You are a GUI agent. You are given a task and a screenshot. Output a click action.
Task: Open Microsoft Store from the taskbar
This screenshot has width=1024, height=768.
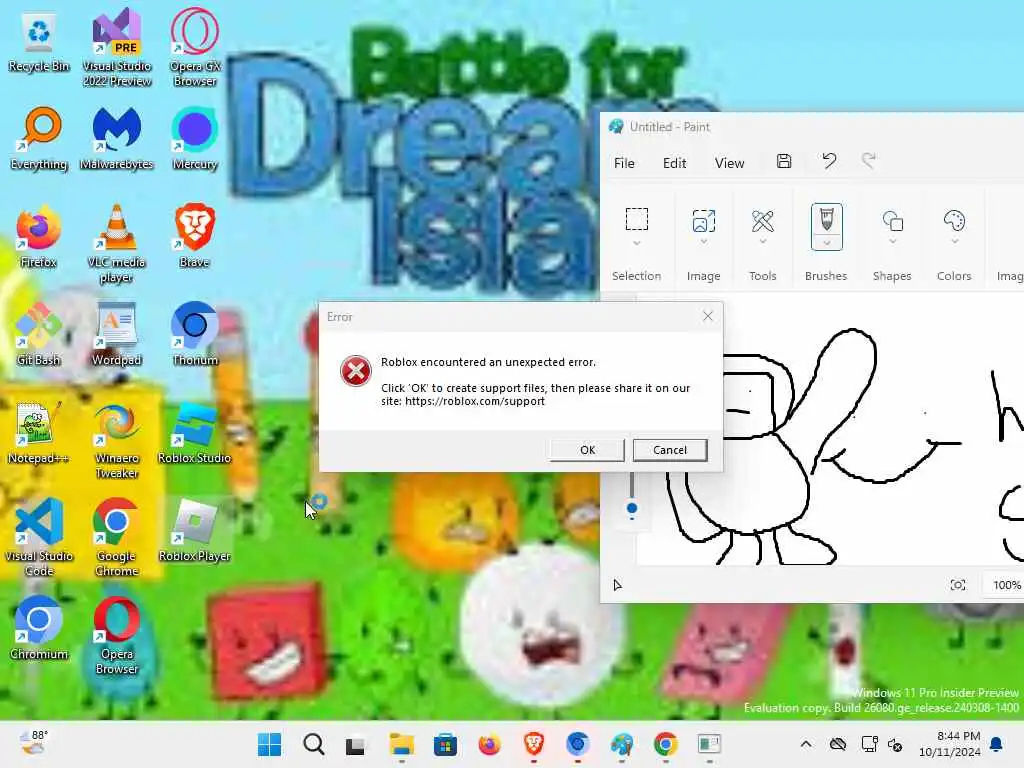445,745
